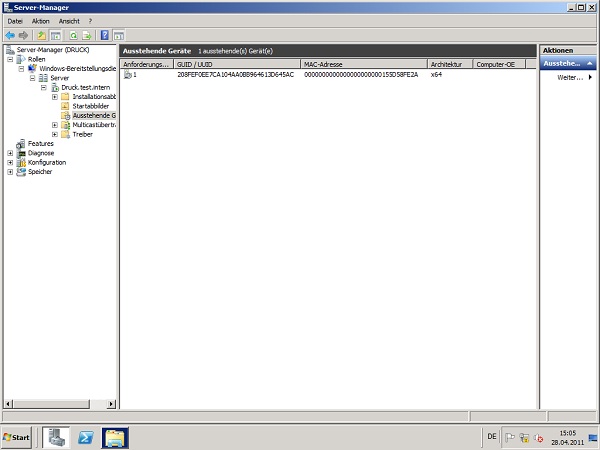Collapse the Druck.test.intern node
Image resolution: width=600 pixels, height=450 pixels.
[44, 88]
